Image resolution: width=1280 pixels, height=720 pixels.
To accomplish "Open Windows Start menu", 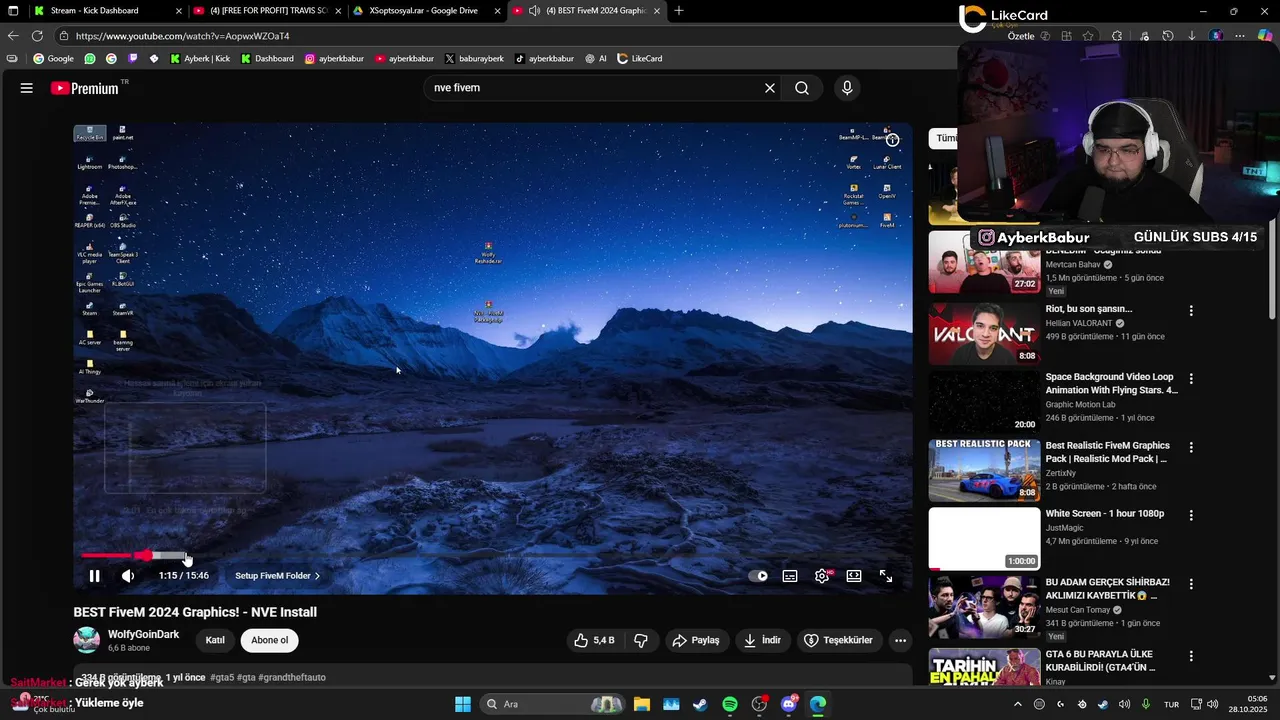I will coord(463,704).
